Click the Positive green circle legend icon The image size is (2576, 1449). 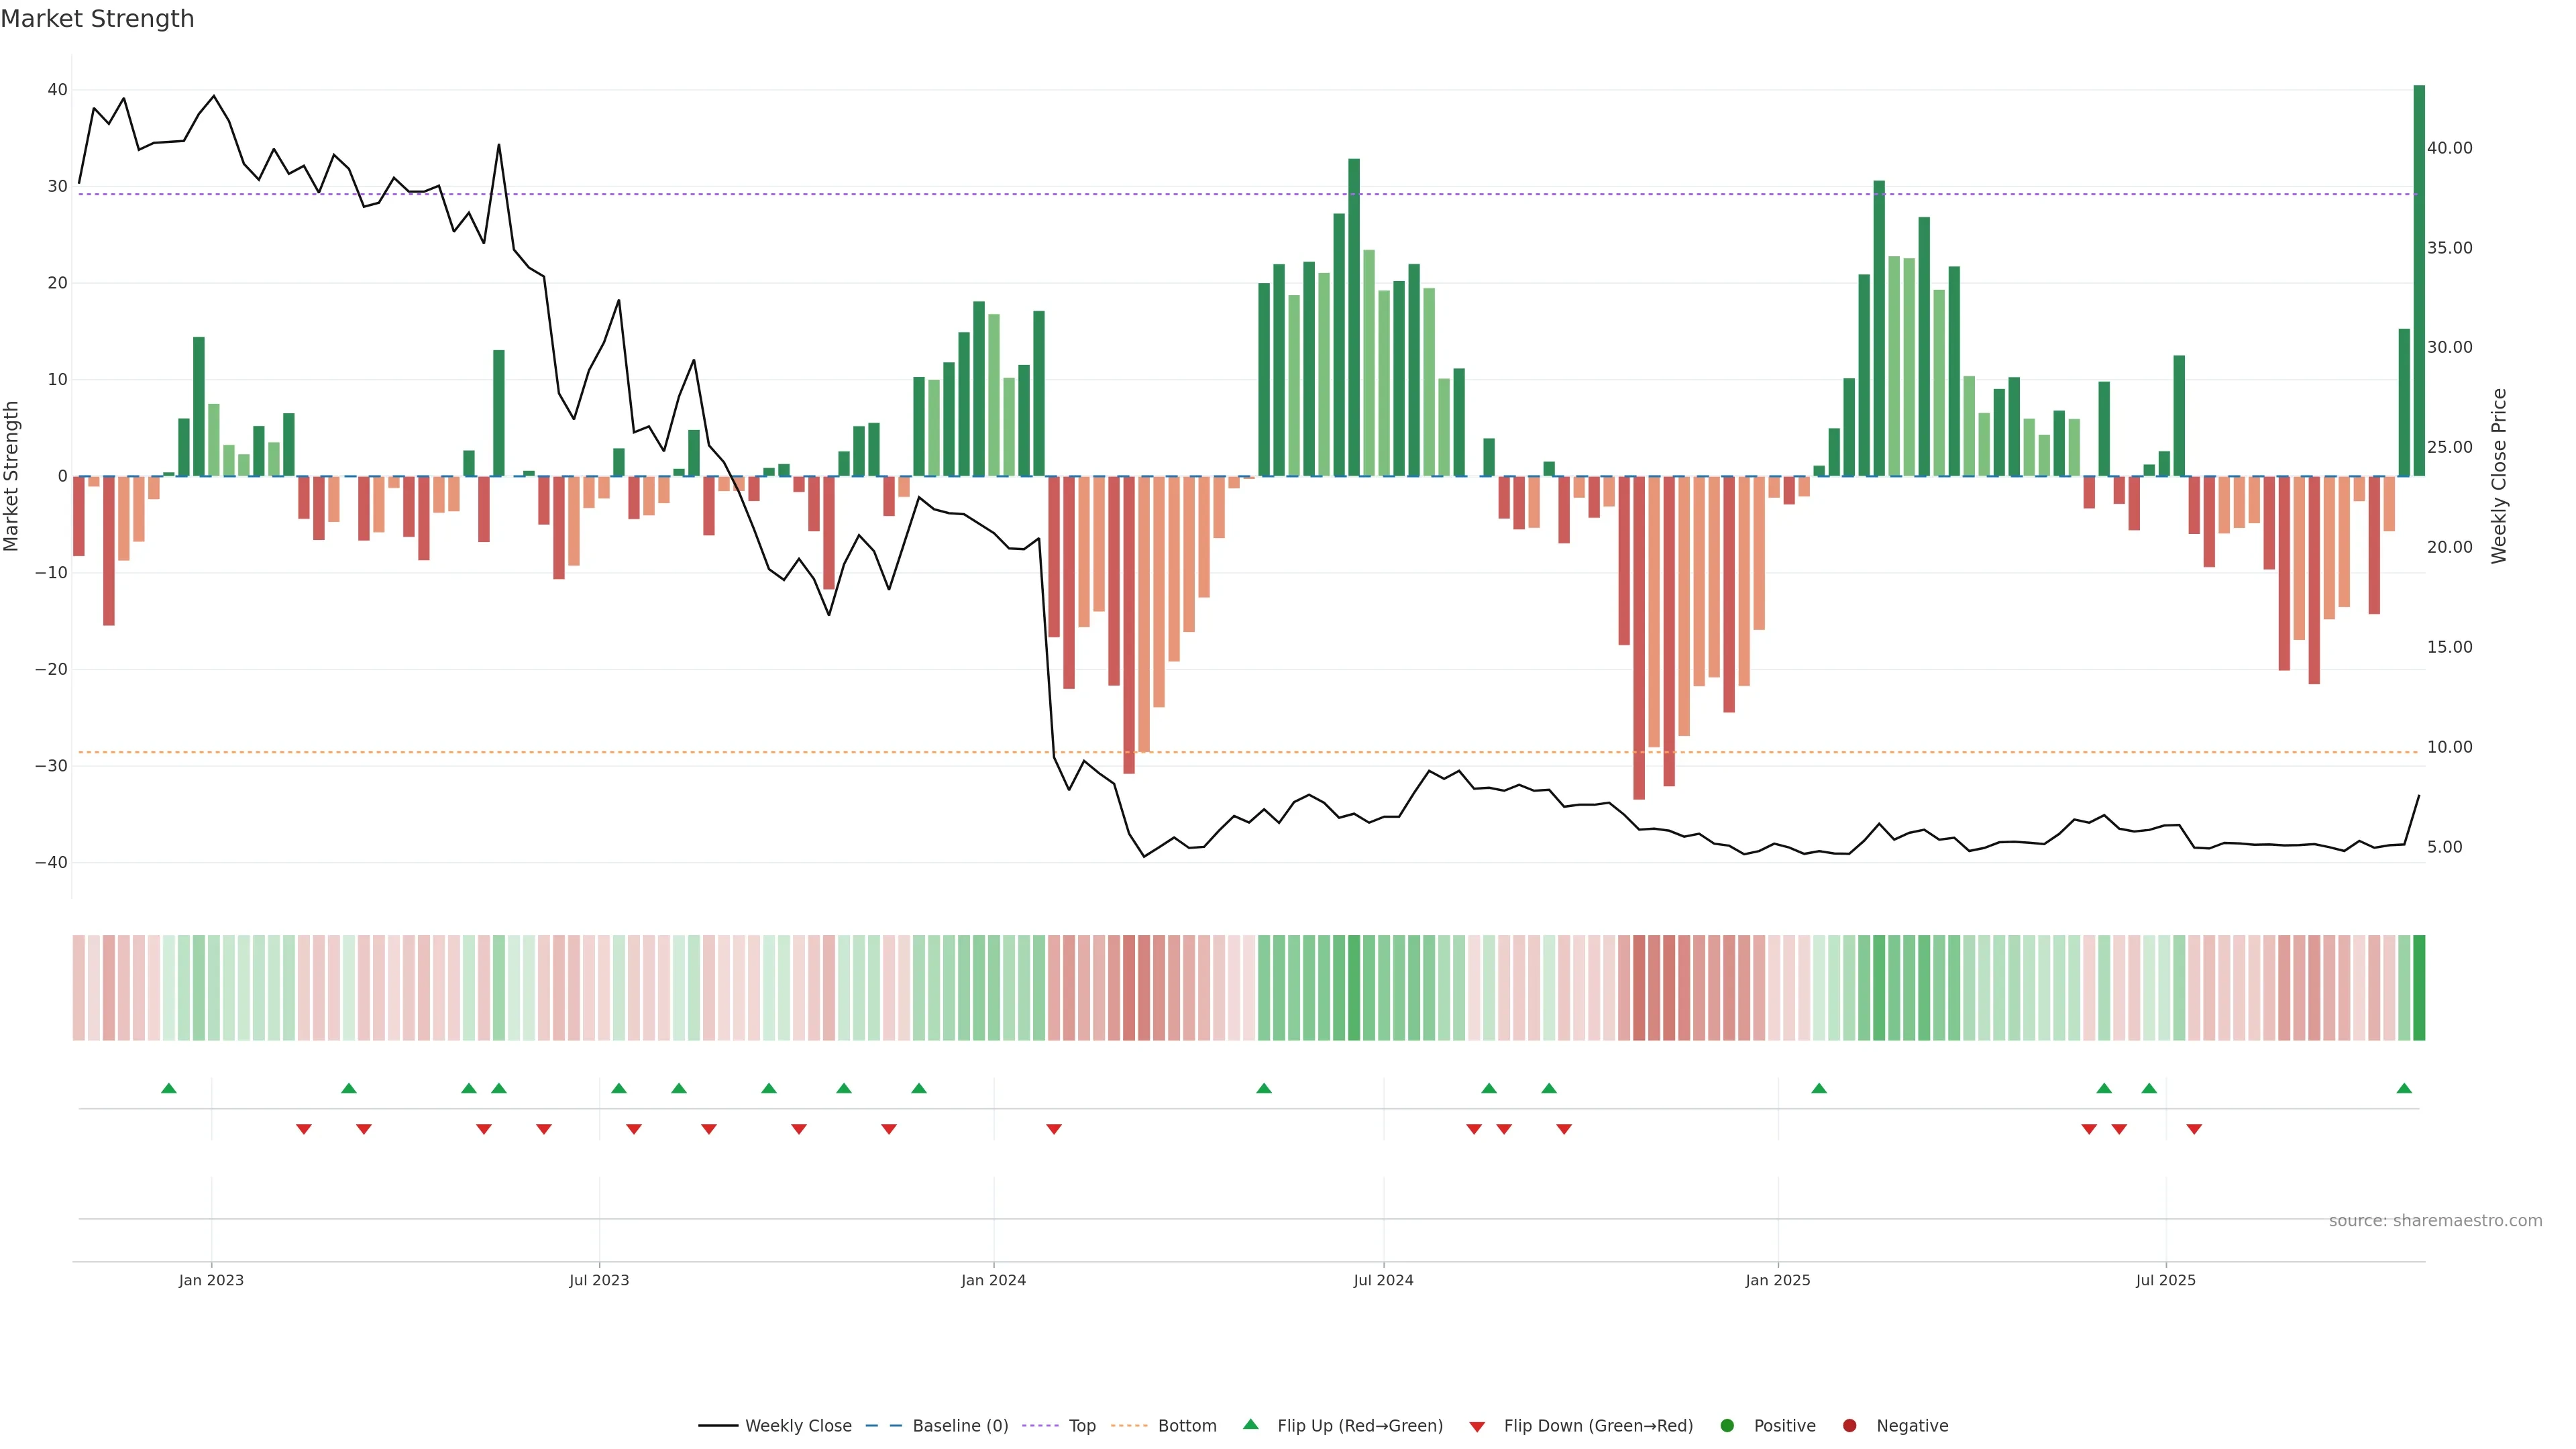click(x=1727, y=1426)
